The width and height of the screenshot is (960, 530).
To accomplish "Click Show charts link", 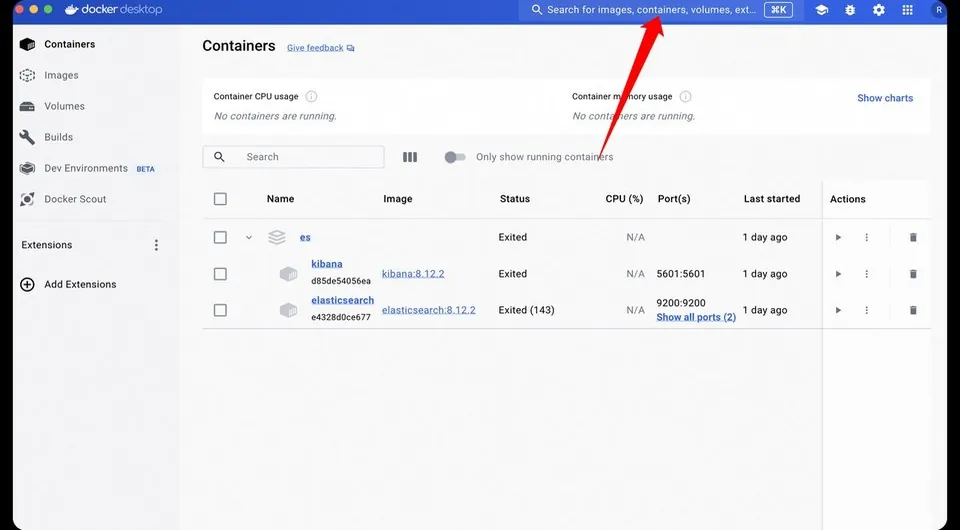I will coord(885,98).
